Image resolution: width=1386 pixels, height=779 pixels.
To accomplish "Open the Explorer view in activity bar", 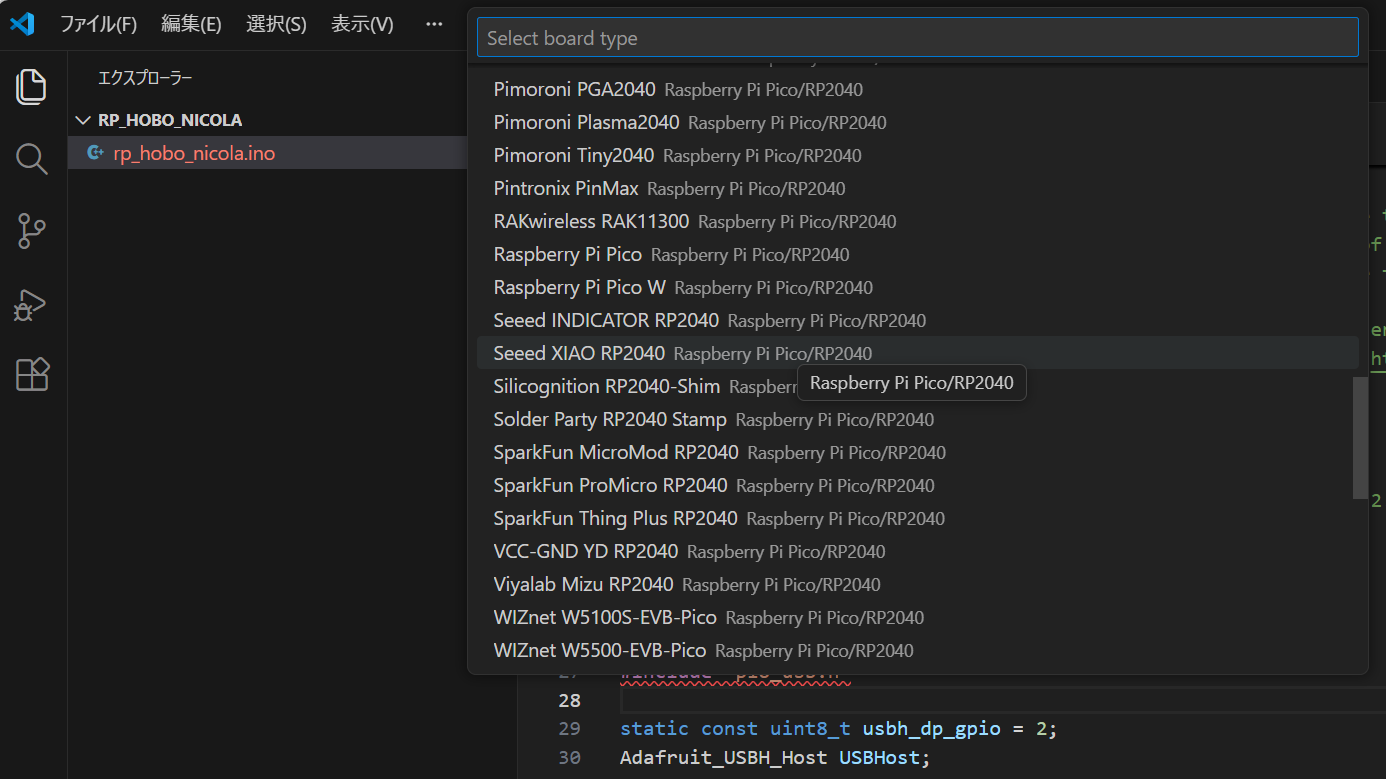I will 32,87.
